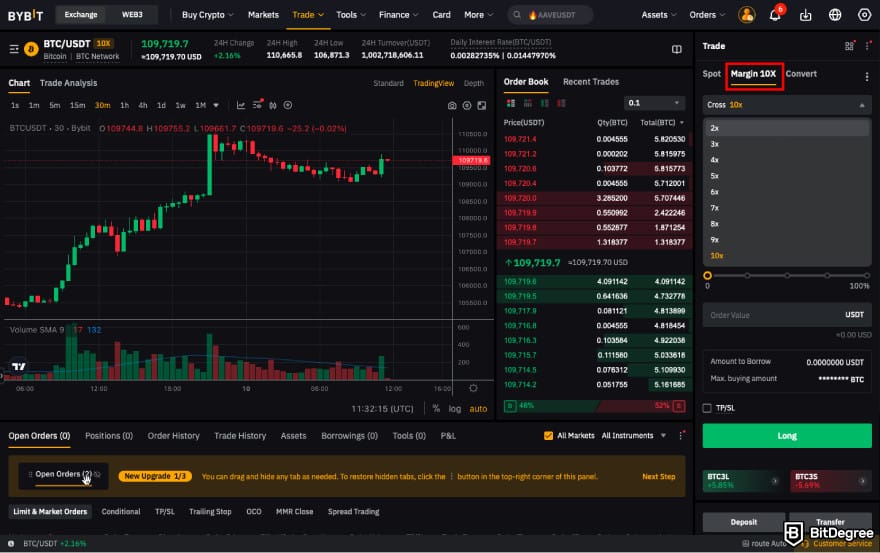Click the chart settings gear below volume
The image size is (880, 553).
(473, 388)
